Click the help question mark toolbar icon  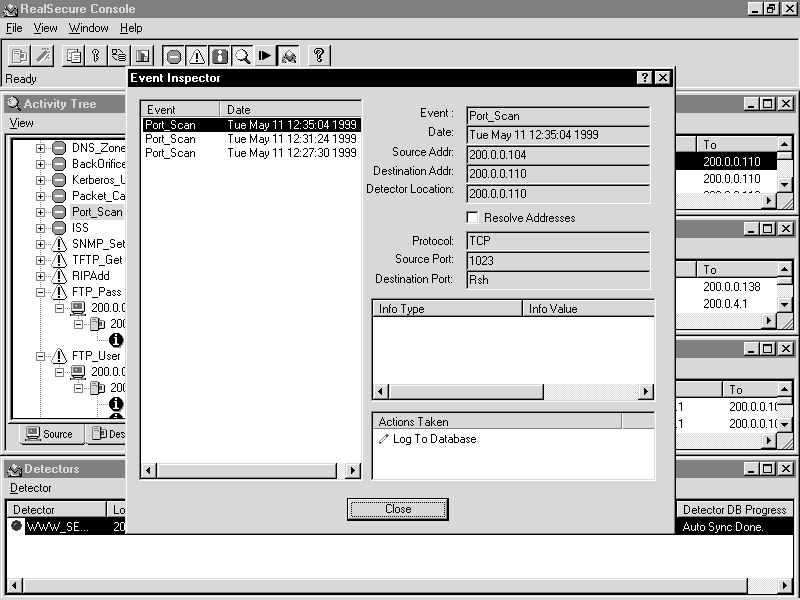click(318, 56)
